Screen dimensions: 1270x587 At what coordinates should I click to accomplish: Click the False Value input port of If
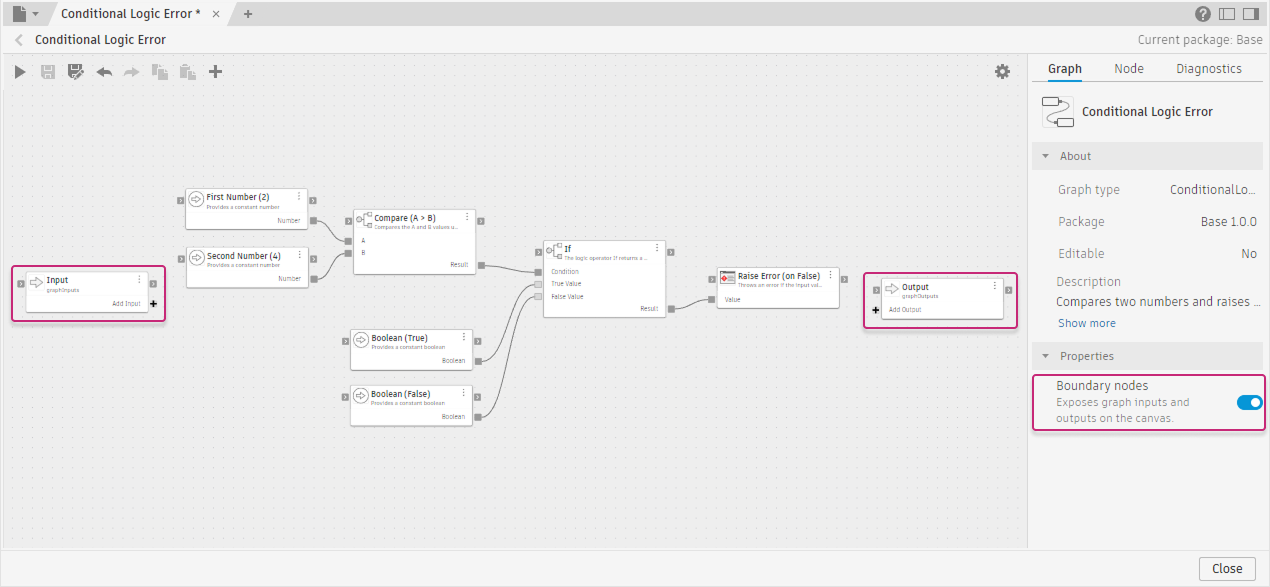pos(538,296)
